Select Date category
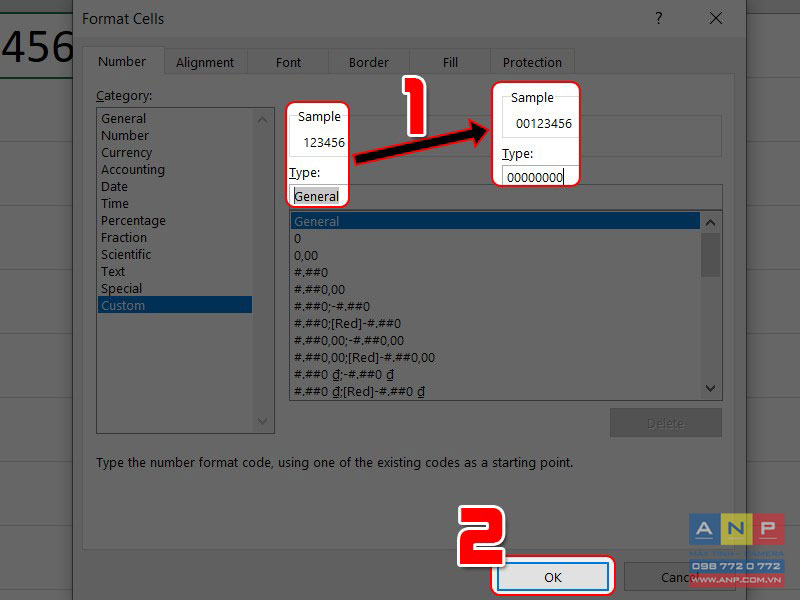The image size is (800, 600). (x=174, y=186)
